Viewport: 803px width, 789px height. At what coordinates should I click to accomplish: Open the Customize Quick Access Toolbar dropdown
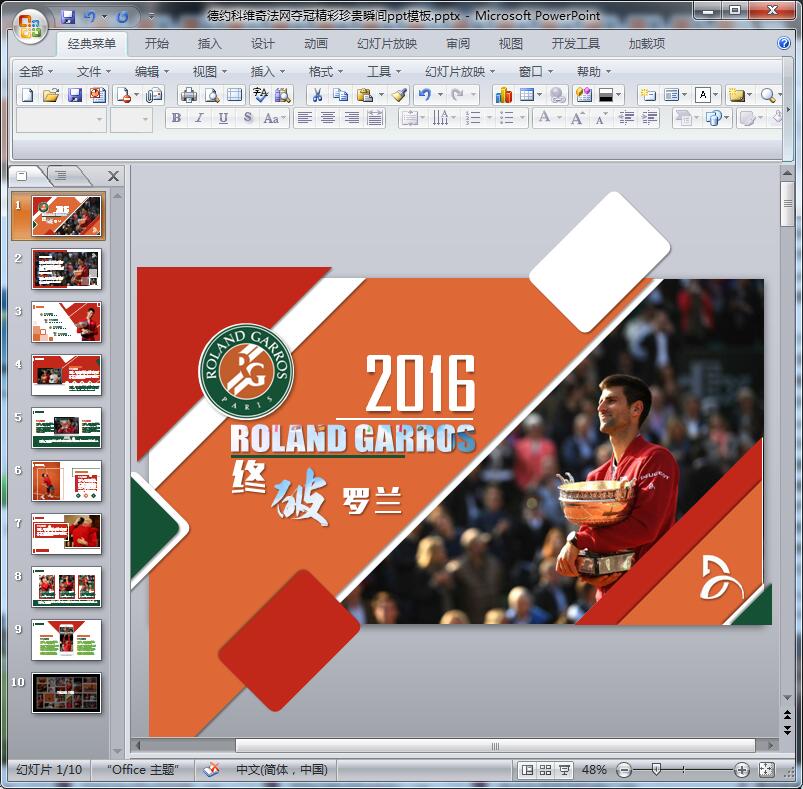coord(151,17)
